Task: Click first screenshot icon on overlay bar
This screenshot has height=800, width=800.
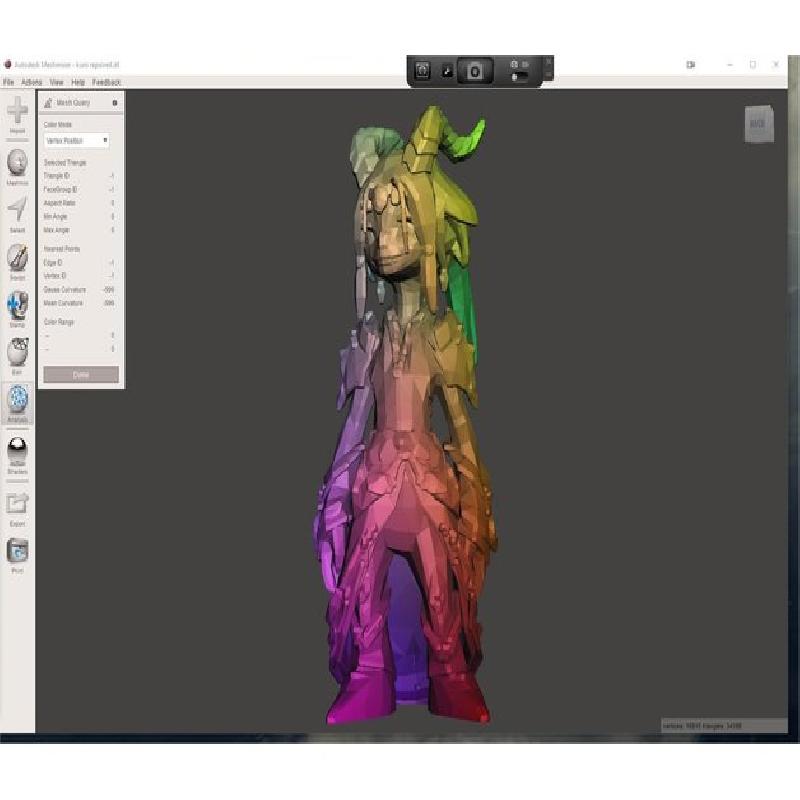Action: point(422,70)
